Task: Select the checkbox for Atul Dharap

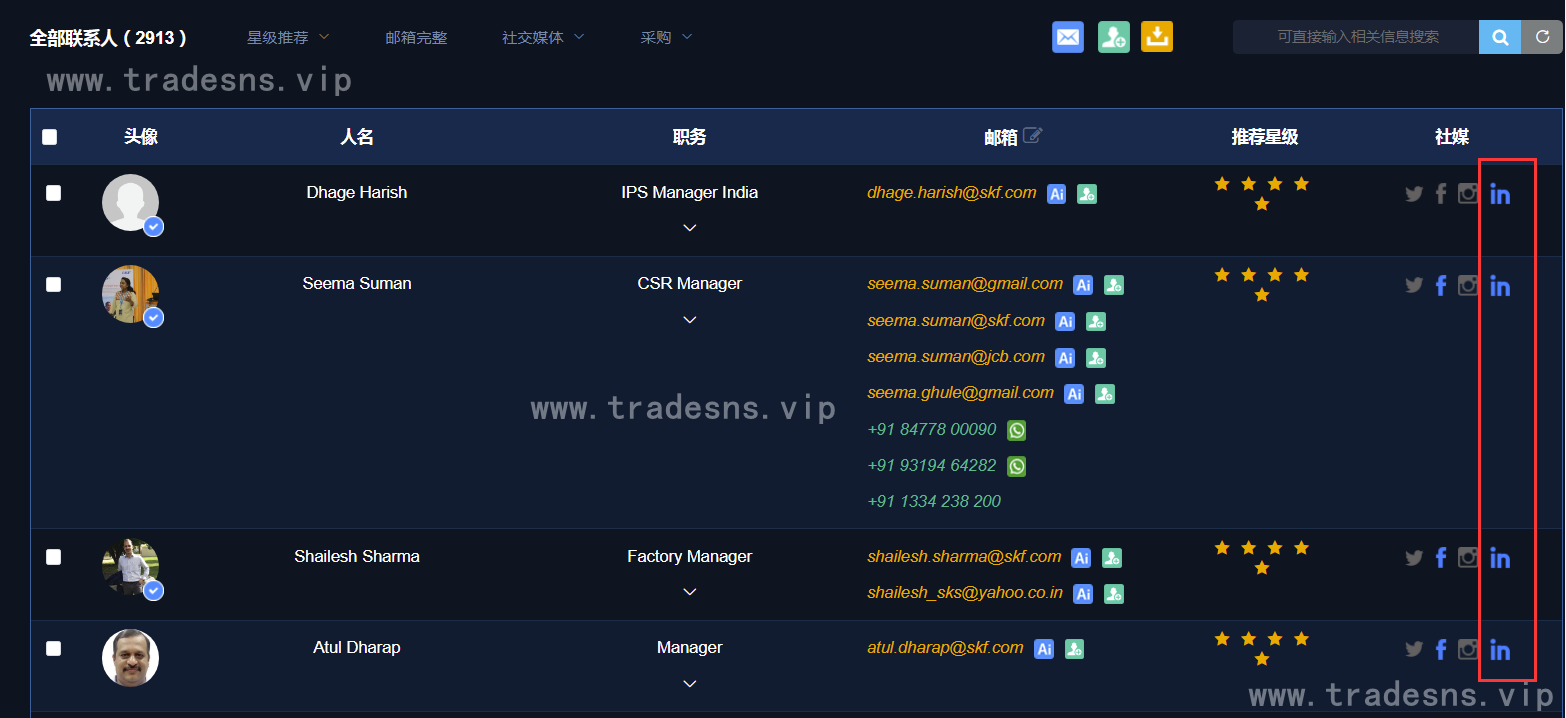Action: point(54,649)
